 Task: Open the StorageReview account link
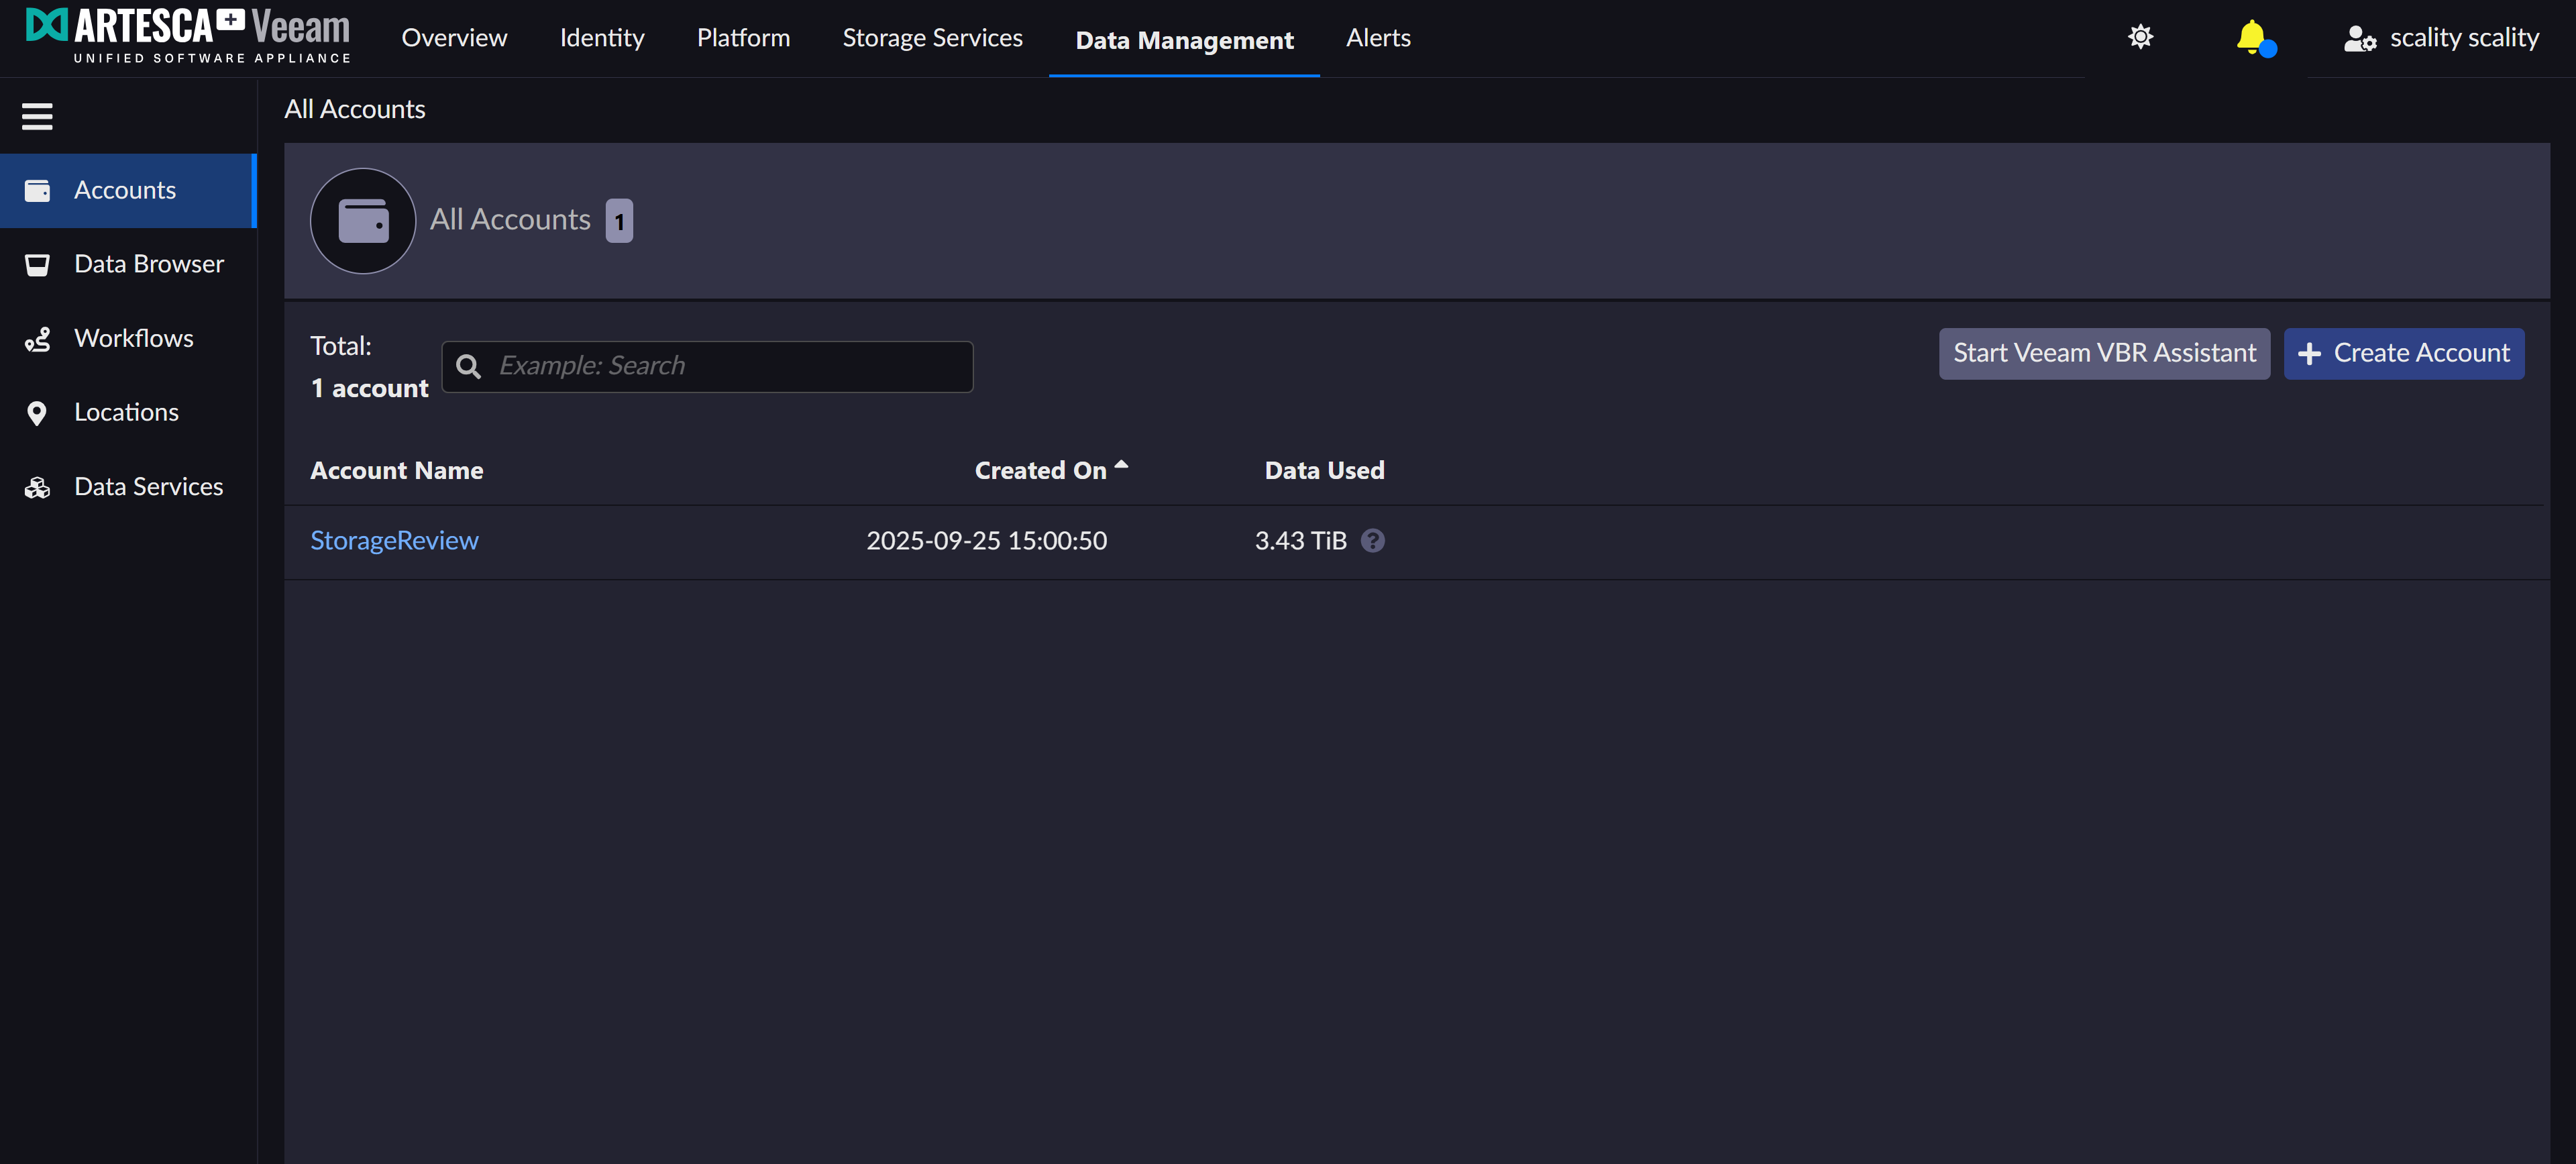pyautogui.click(x=394, y=541)
